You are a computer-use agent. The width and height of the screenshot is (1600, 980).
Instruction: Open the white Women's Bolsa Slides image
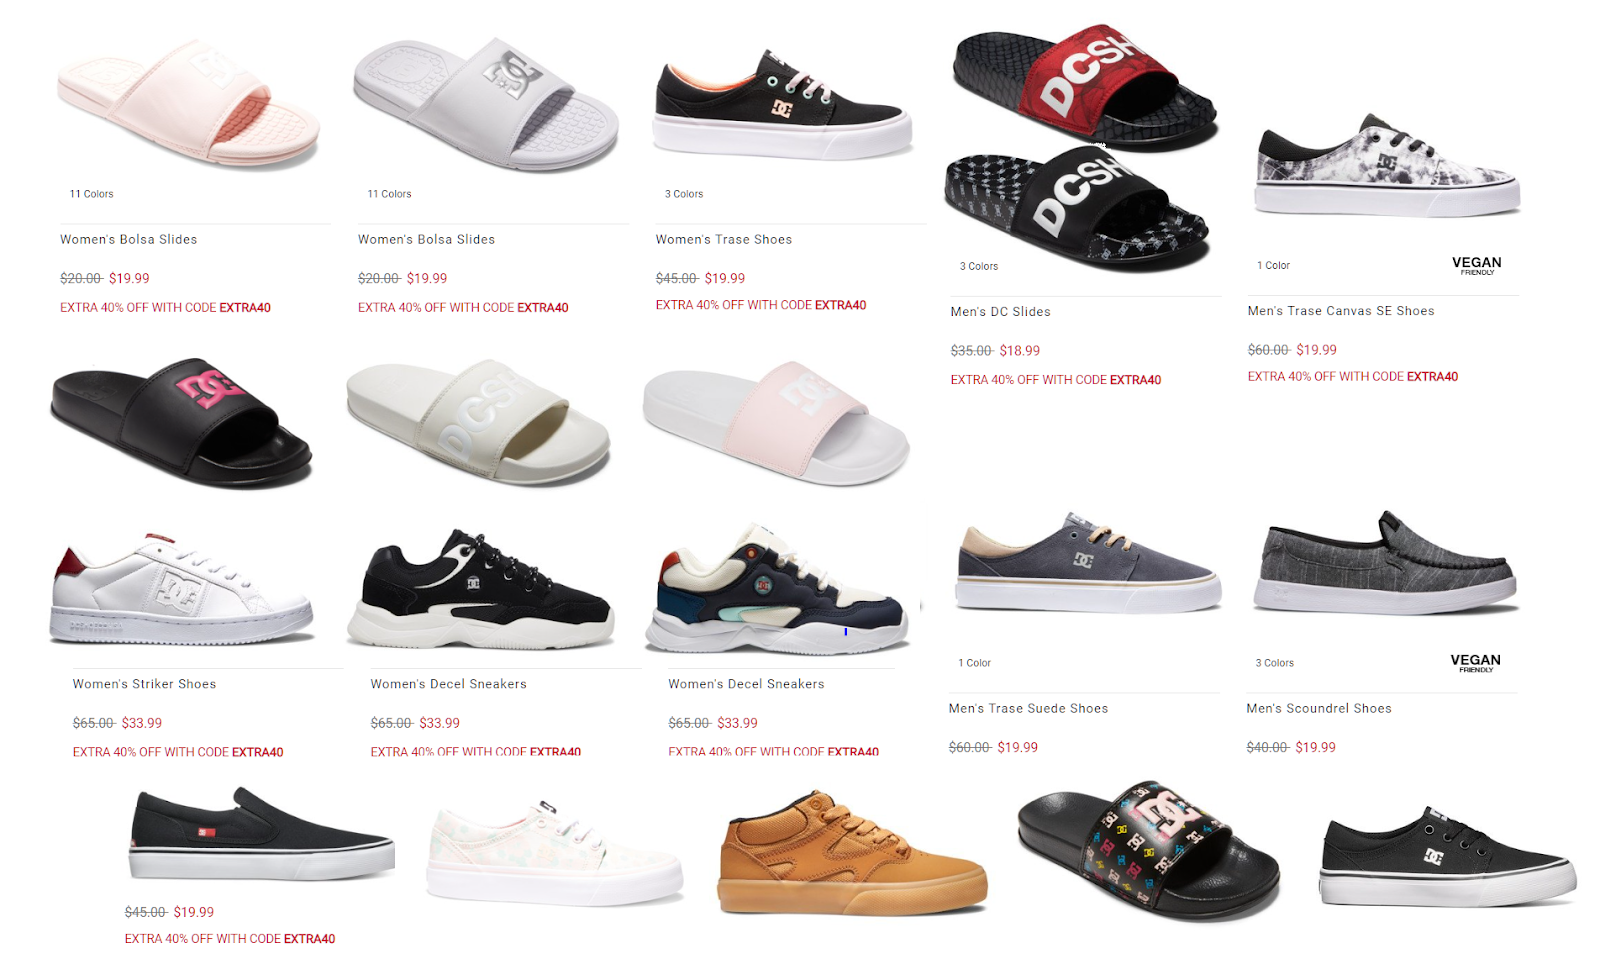[486, 104]
